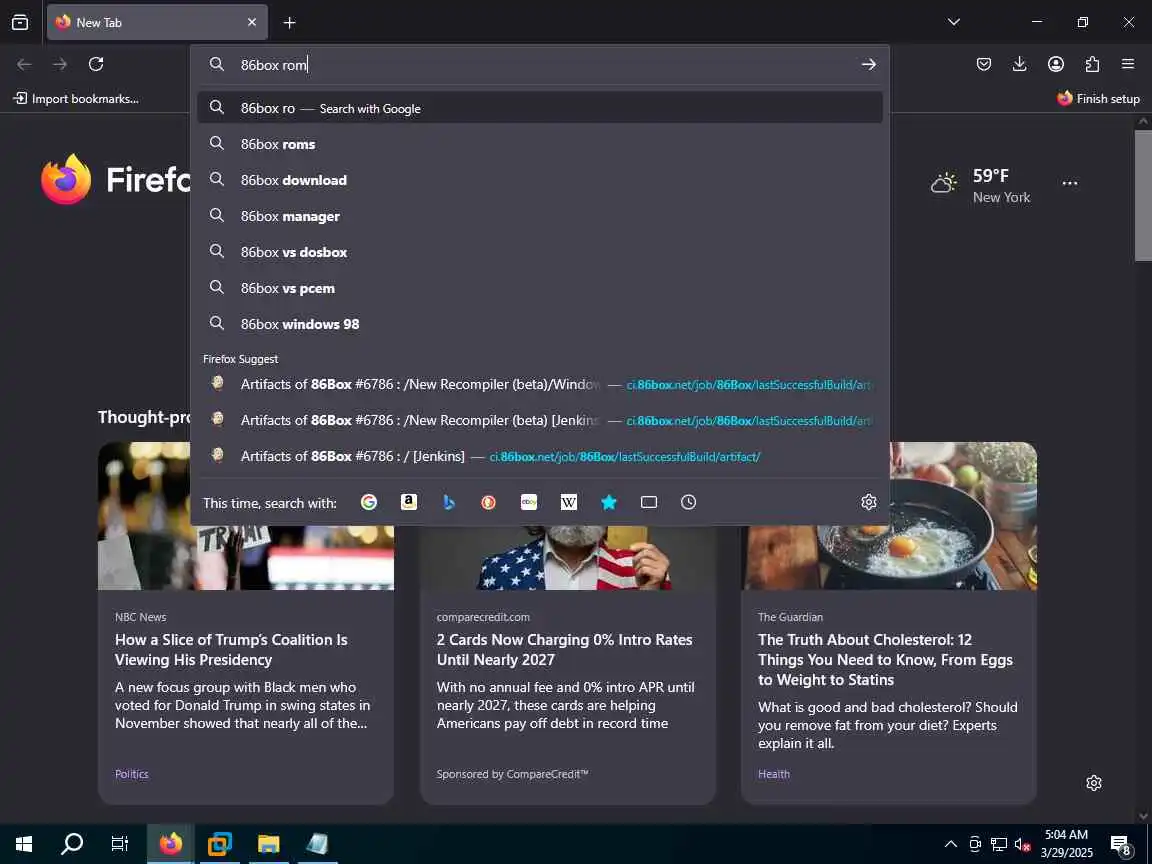Click Import bookmarks in the toolbar

click(x=76, y=98)
